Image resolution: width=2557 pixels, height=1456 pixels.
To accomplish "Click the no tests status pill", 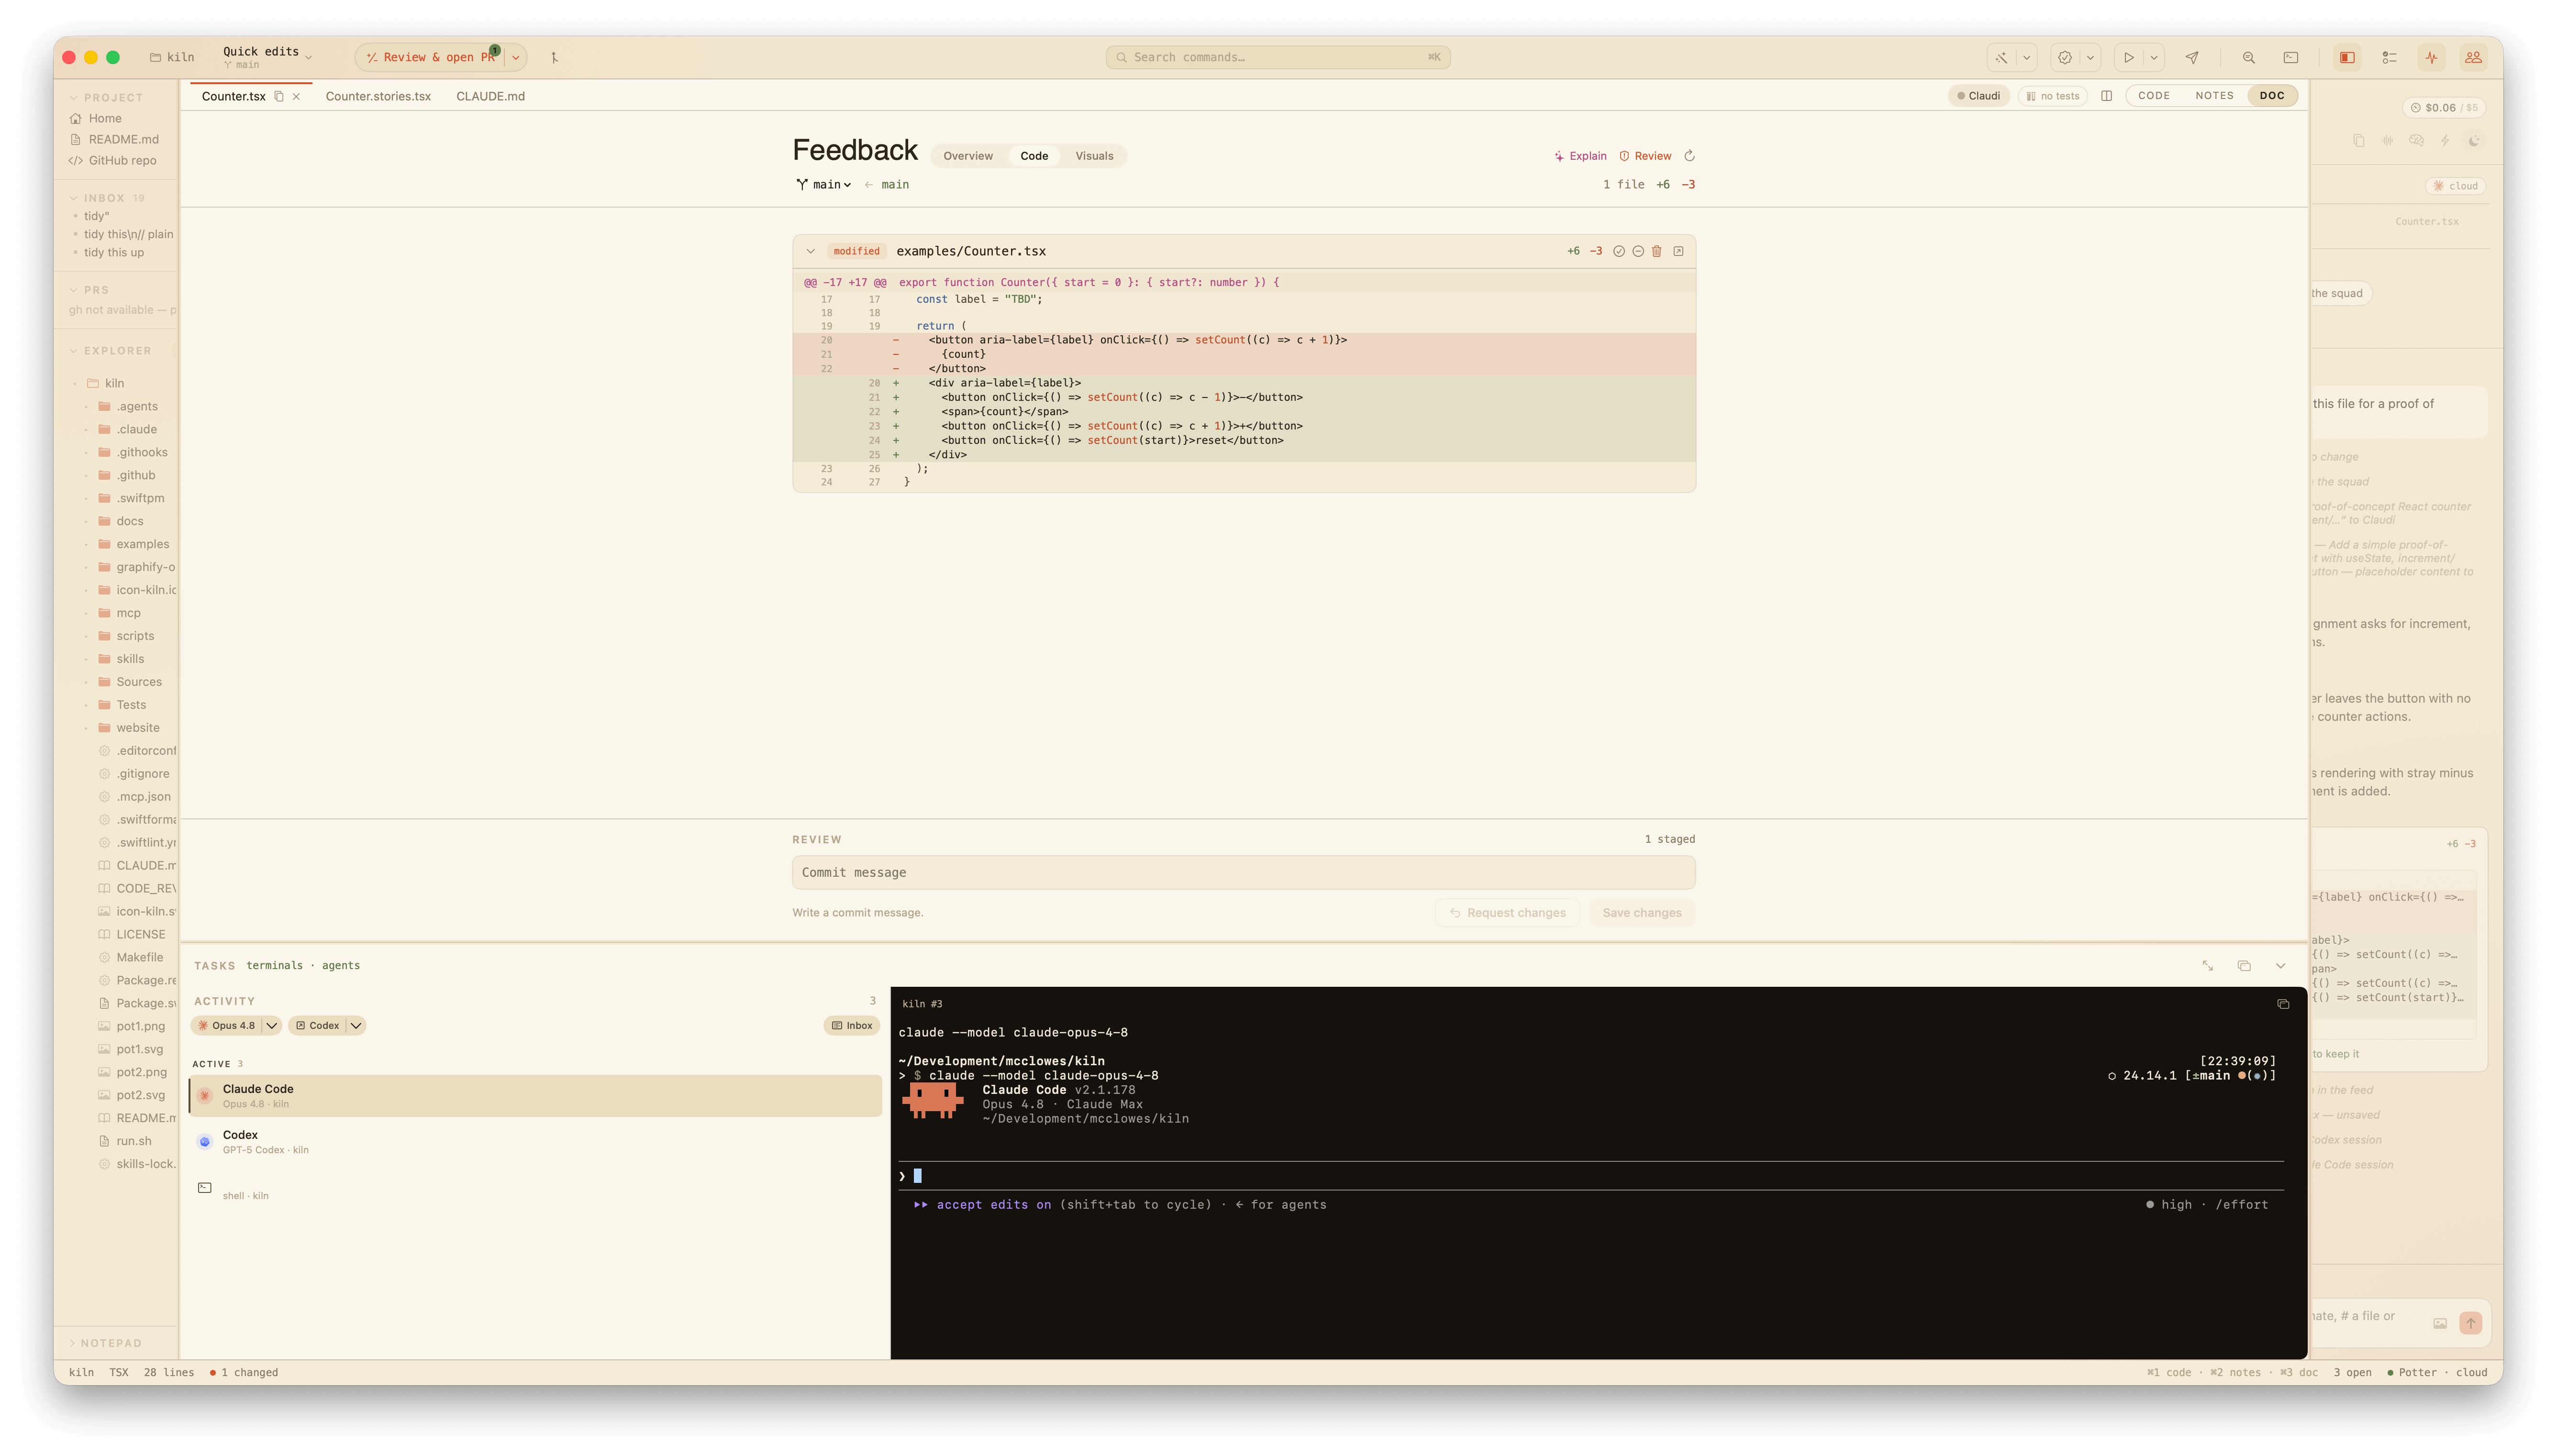I will 2052,96.
